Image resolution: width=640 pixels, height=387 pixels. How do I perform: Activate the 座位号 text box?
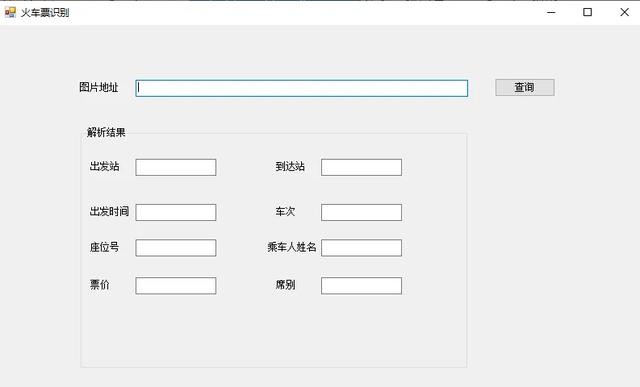176,248
